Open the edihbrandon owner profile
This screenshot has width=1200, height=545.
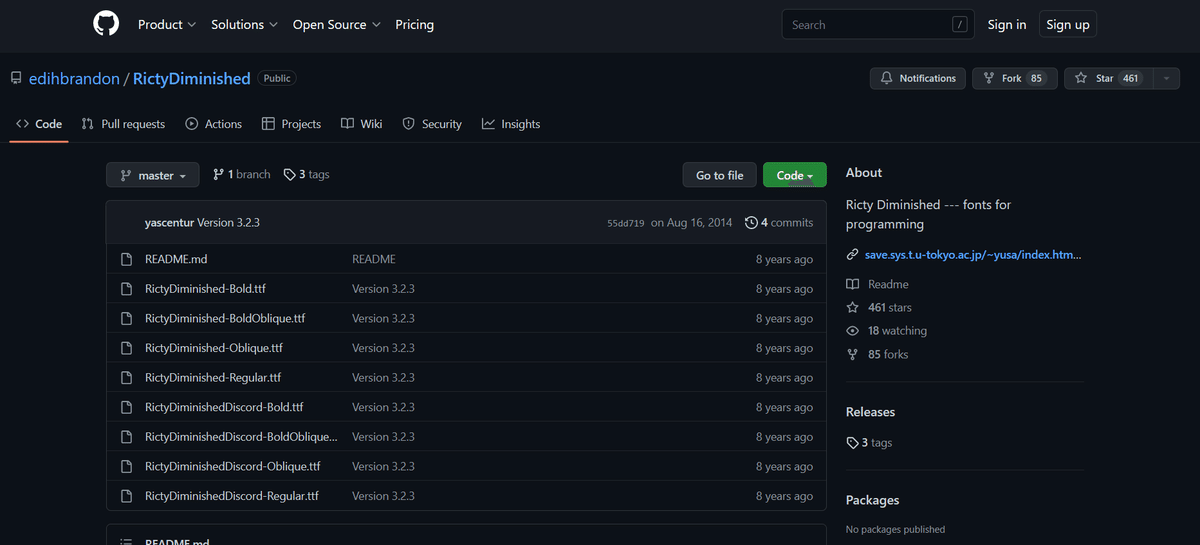pyautogui.click(x=73, y=78)
